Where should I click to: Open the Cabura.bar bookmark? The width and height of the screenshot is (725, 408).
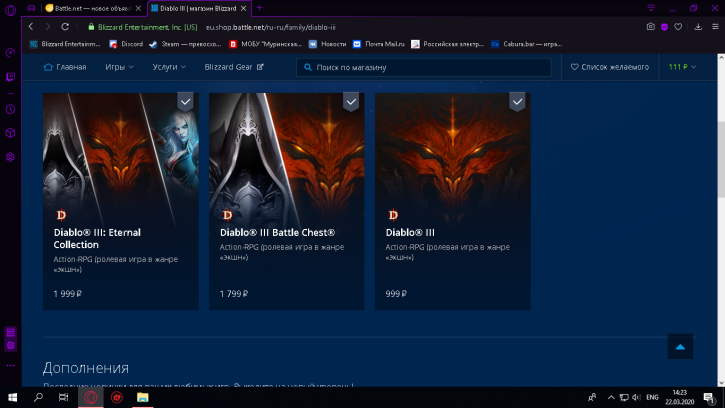(x=527, y=44)
